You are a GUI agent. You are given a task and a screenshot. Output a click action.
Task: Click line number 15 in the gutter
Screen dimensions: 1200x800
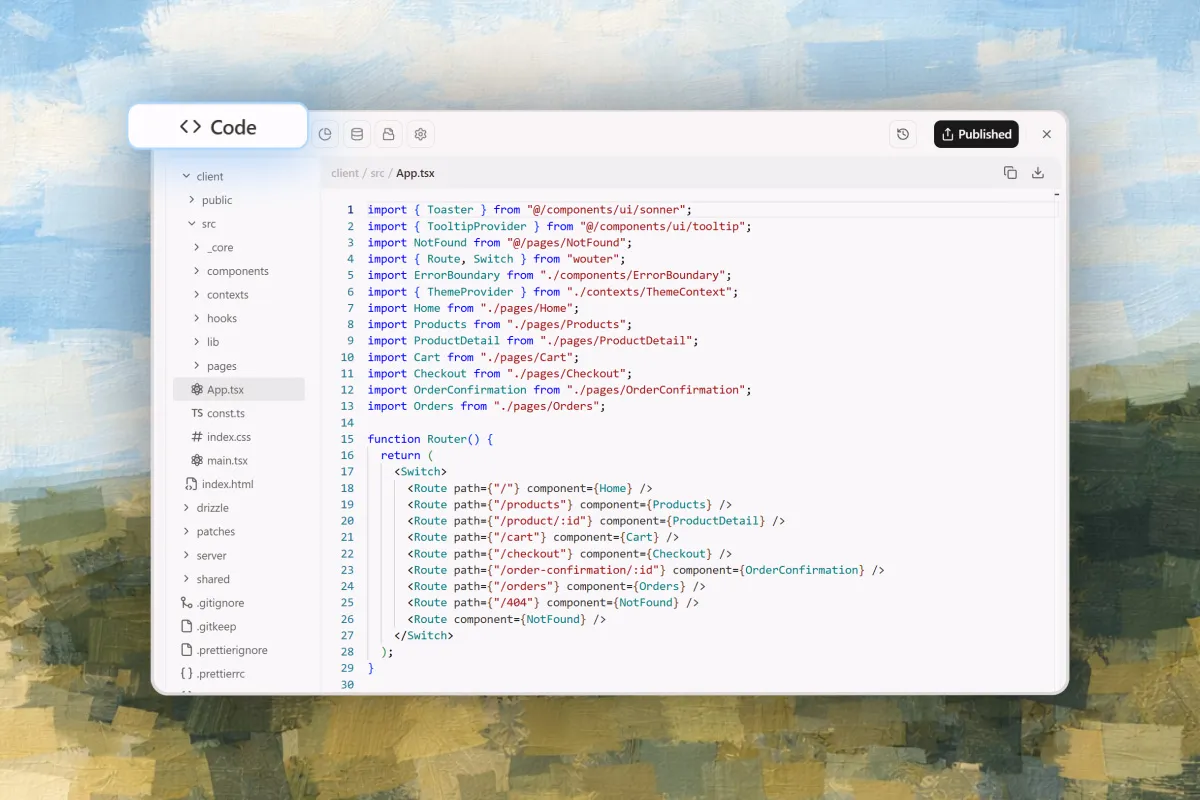pyautogui.click(x=347, y=439)
